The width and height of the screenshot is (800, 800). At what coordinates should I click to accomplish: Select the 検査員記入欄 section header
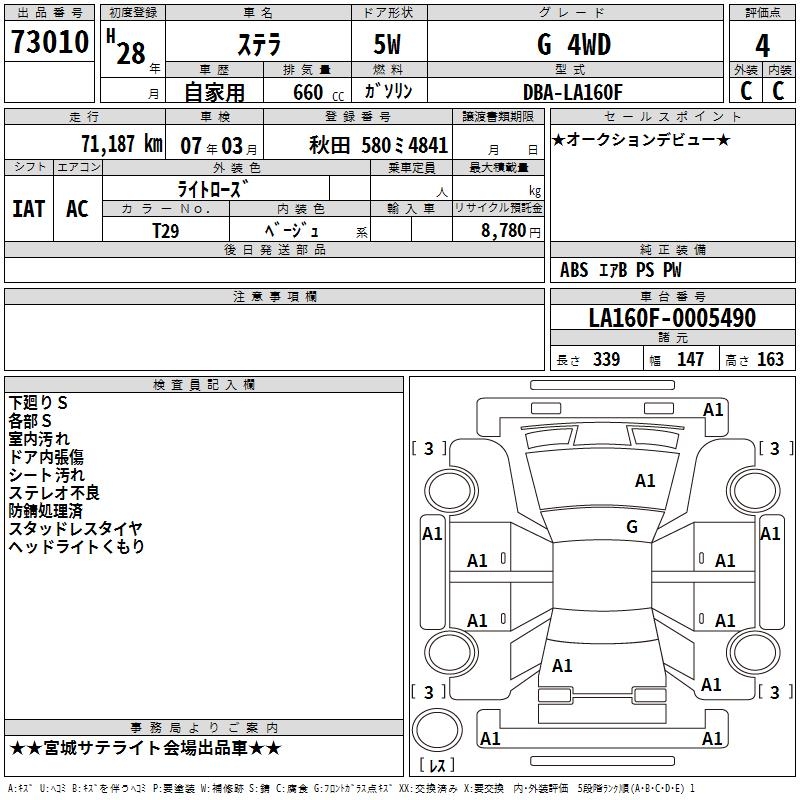click(204, 385)
